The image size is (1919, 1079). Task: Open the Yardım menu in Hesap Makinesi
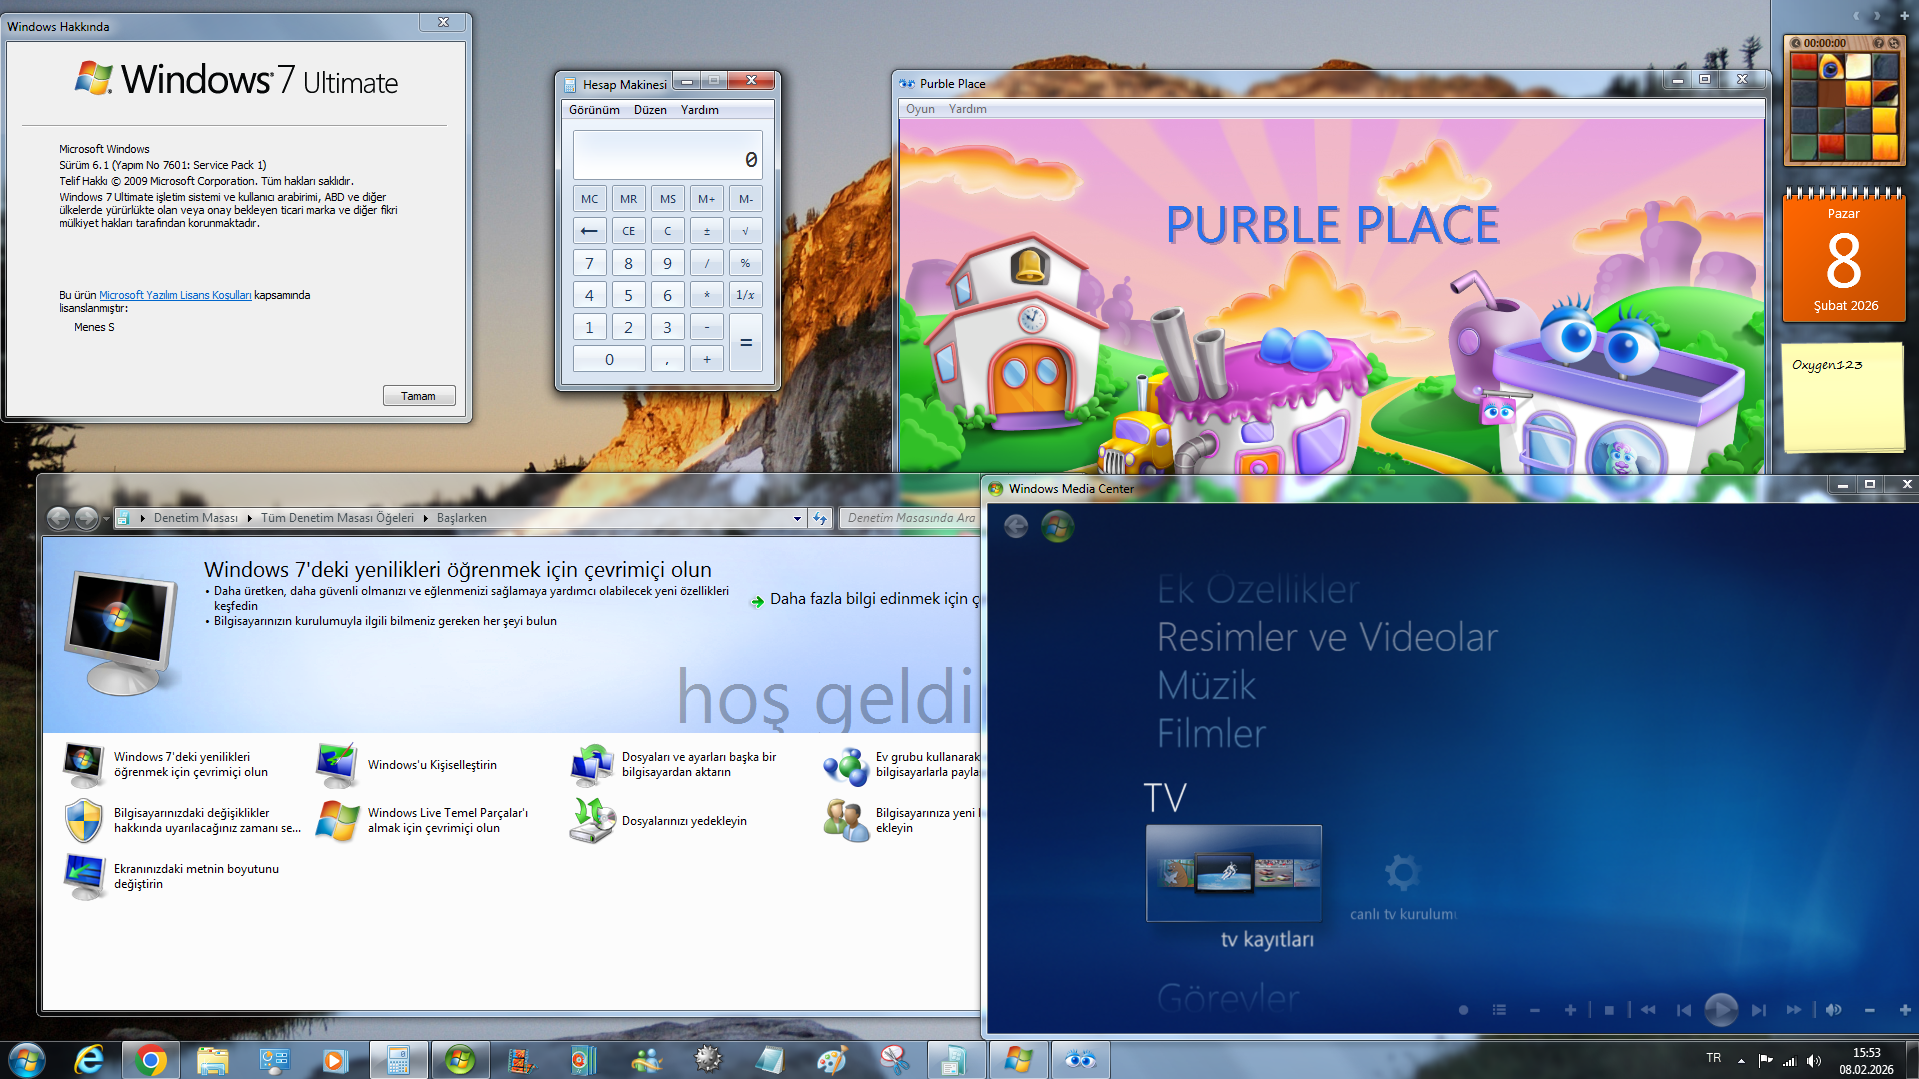[x=700, y=110]
